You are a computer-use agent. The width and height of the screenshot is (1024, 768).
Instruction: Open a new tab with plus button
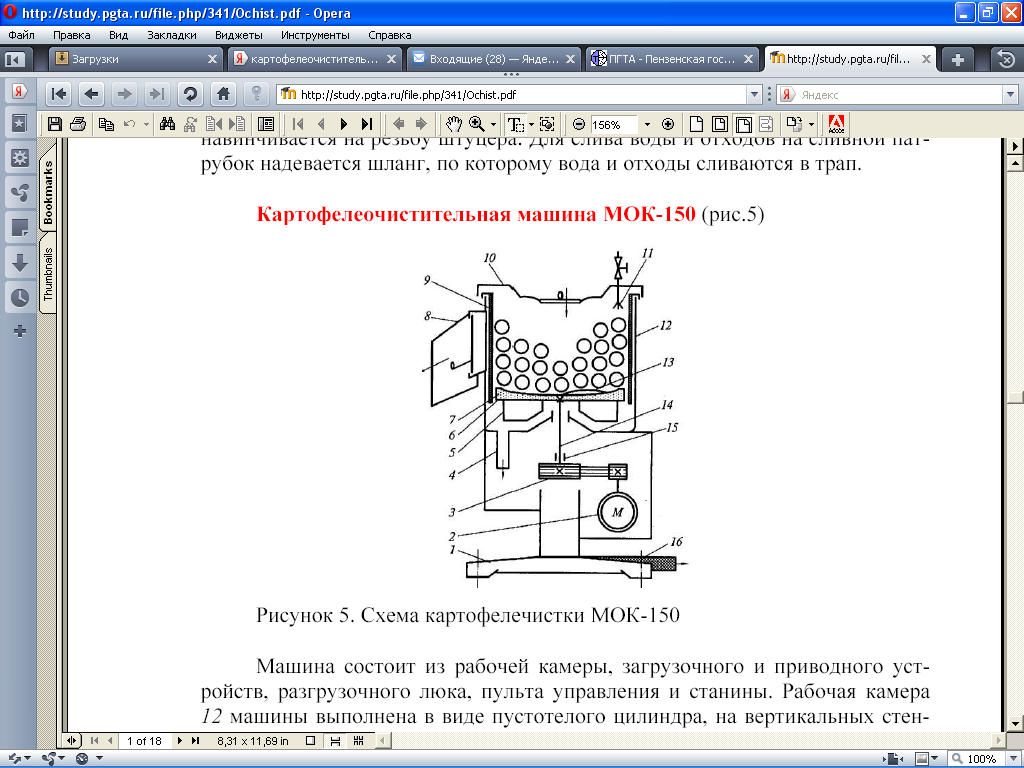(x=957, y=59)
